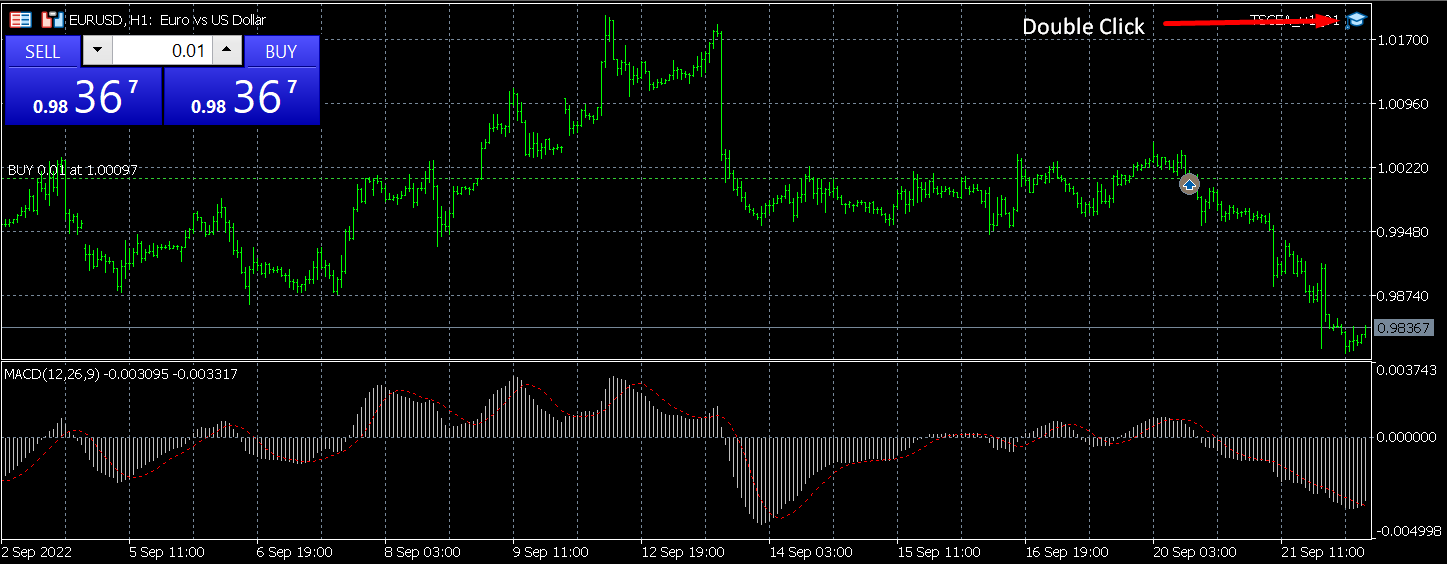The height and width of the screenshot is (564, 1447).
Task: Decrease trade volume with down arrow
Action: tap(97, 51)
